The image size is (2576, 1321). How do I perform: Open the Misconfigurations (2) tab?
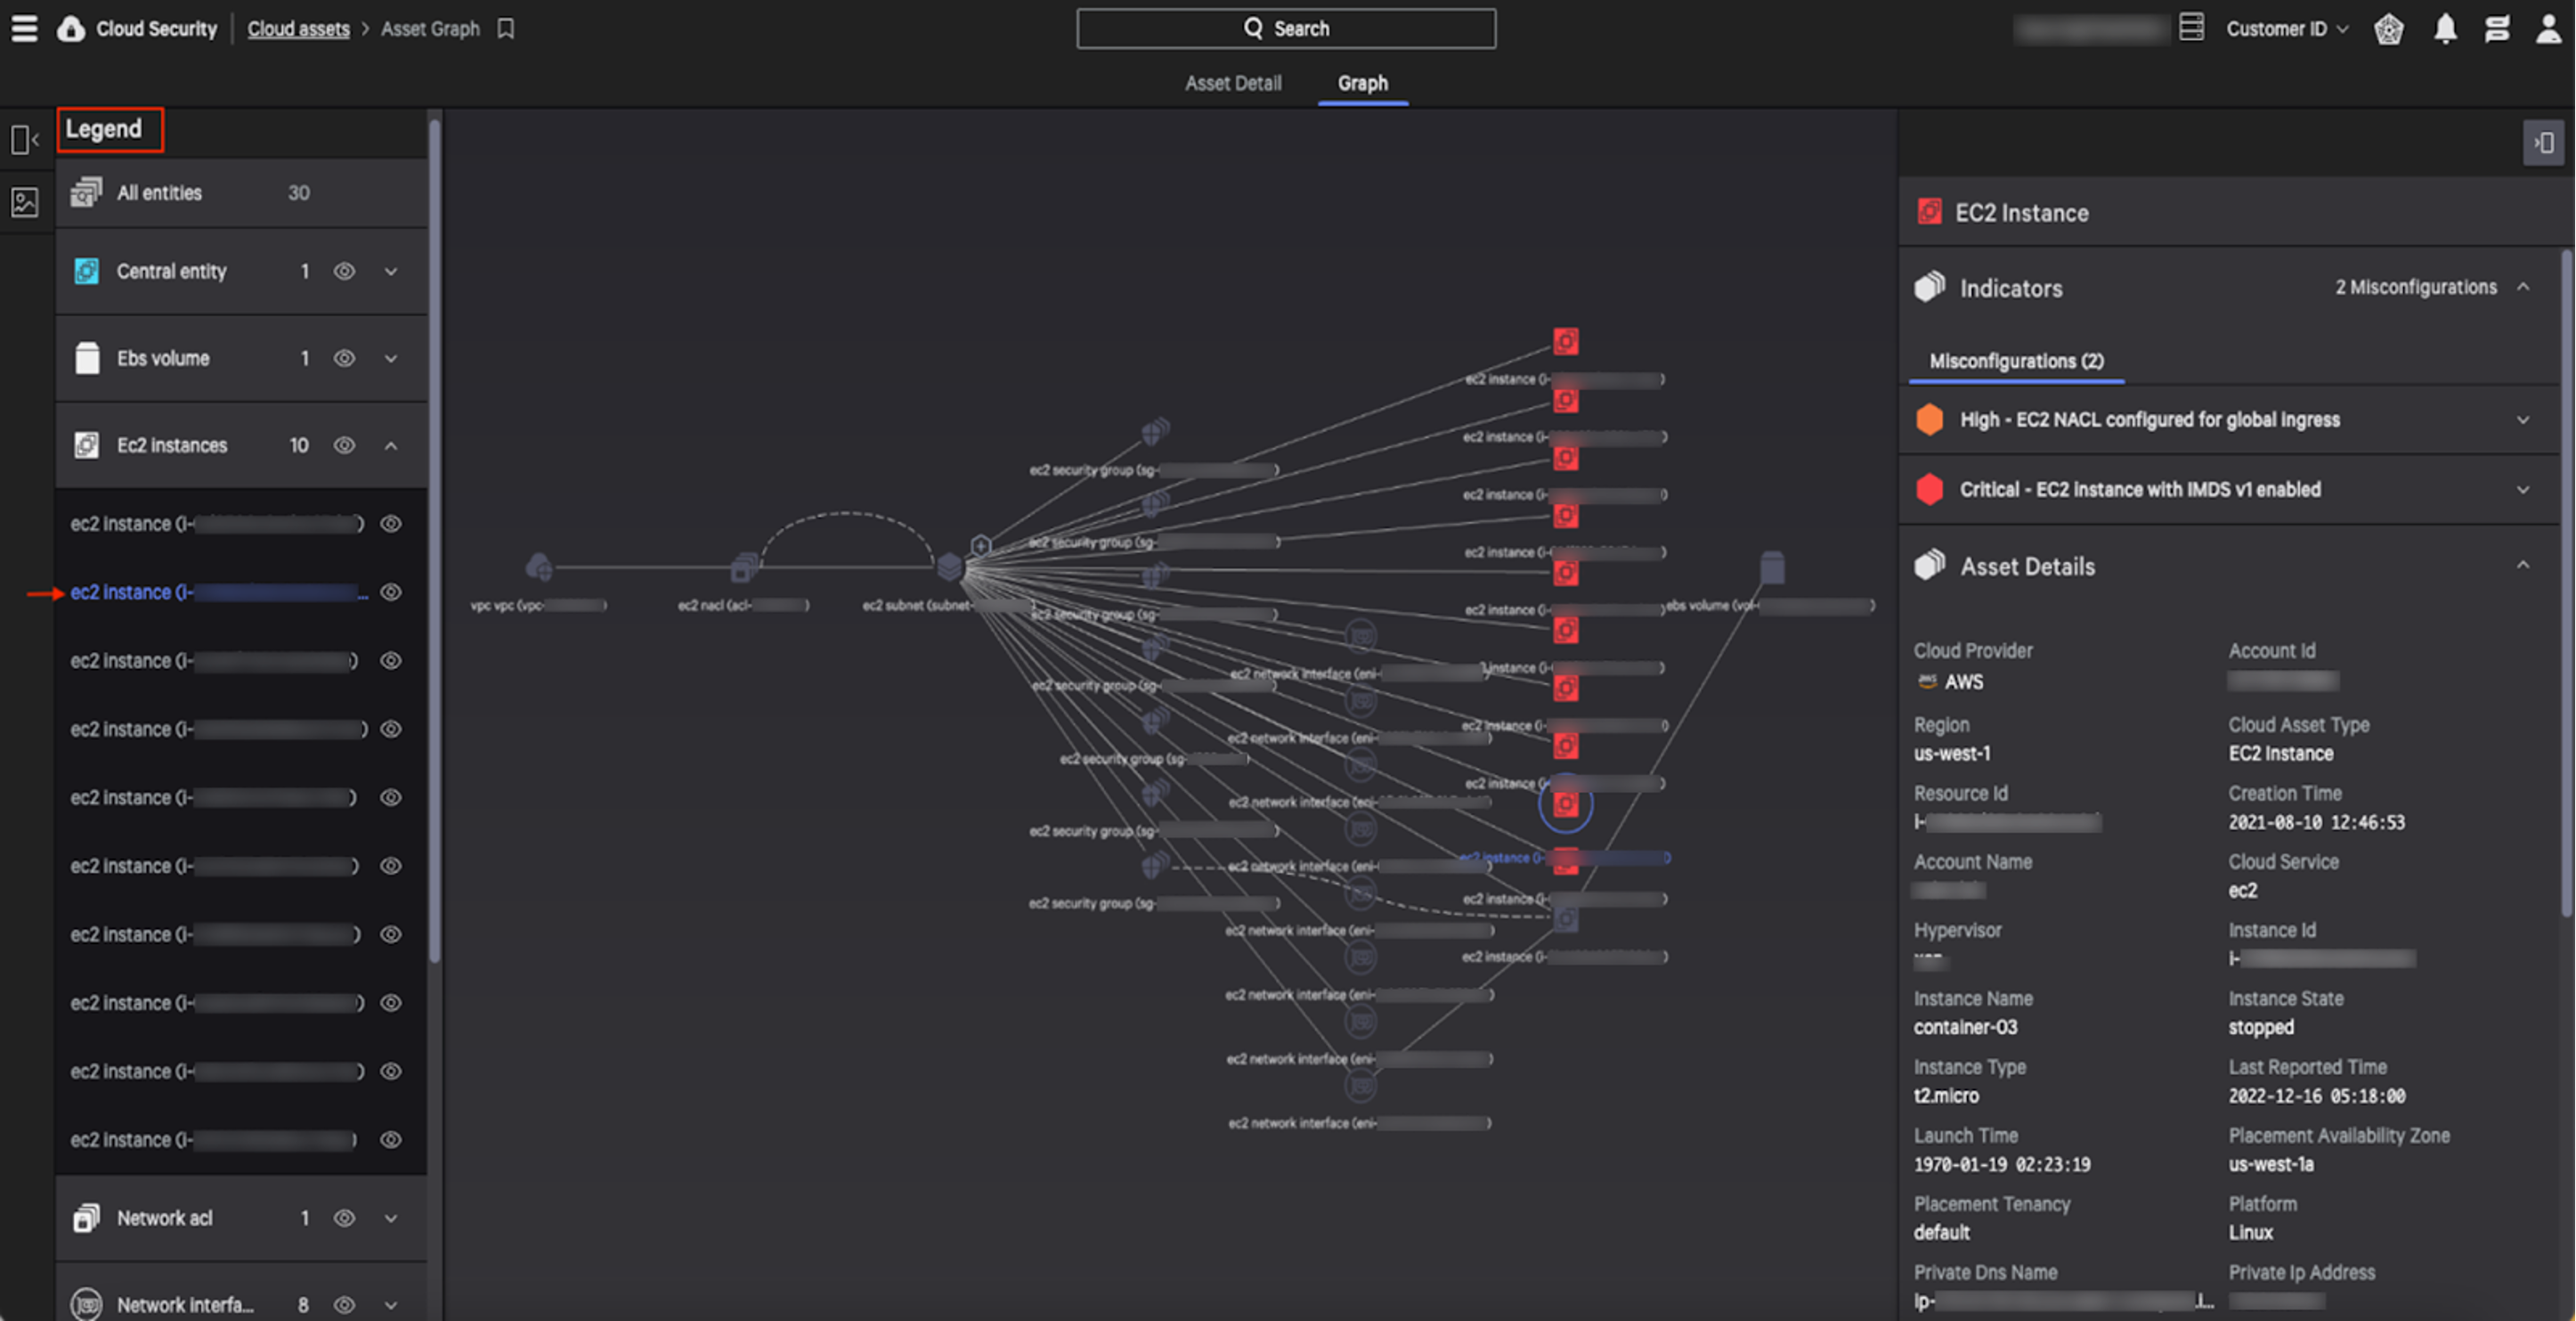(x=2016, y=360)
